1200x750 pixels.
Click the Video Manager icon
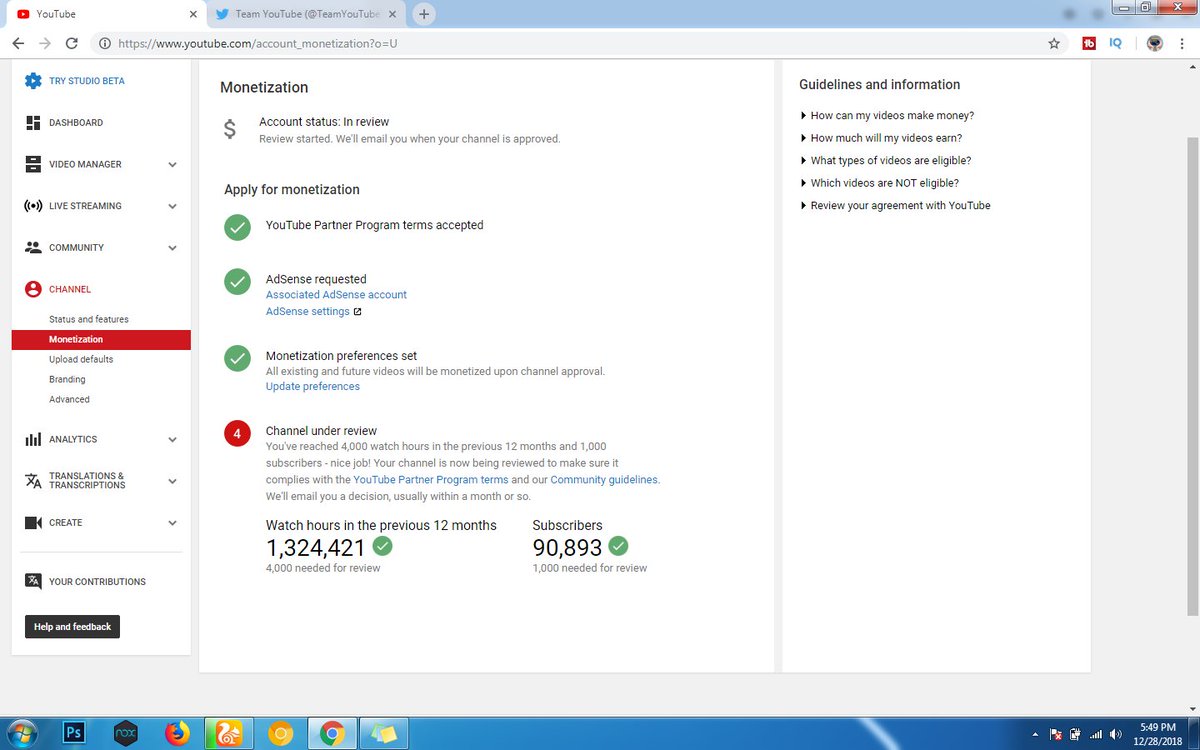tap(33, 164)
